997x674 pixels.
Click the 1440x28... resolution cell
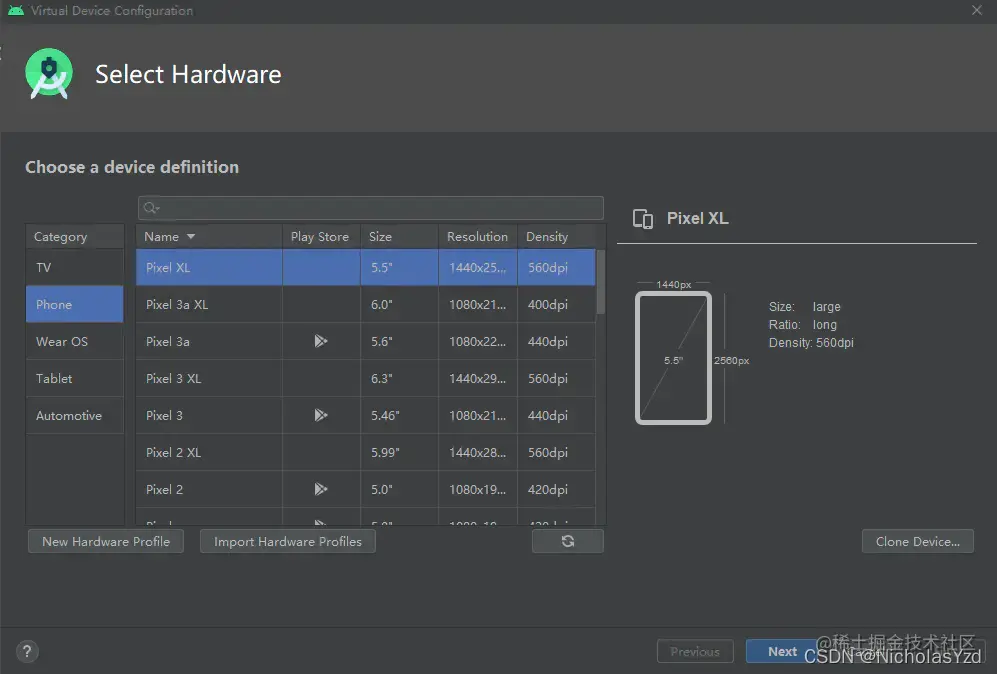point(478,452)
